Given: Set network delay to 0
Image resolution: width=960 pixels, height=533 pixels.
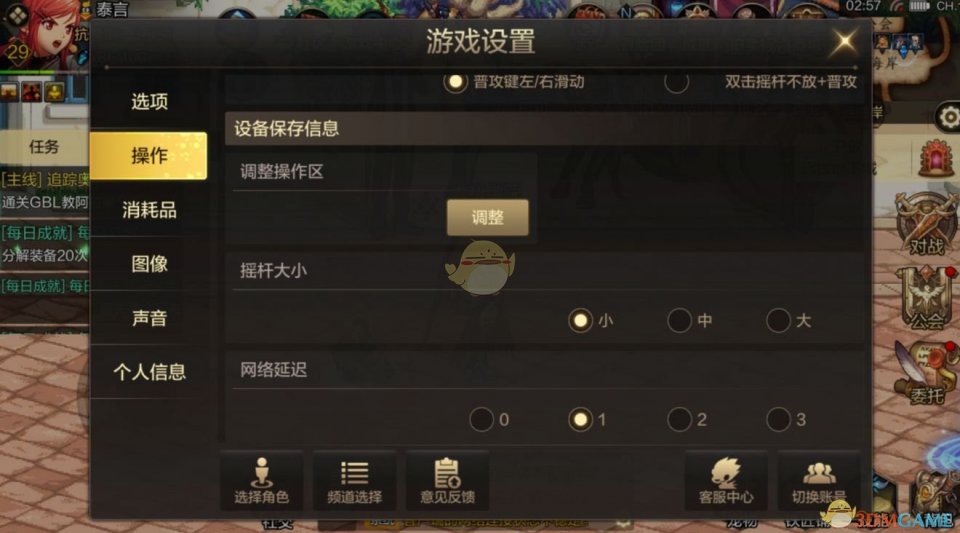Looking at the screenshot, I should (481, 419).
